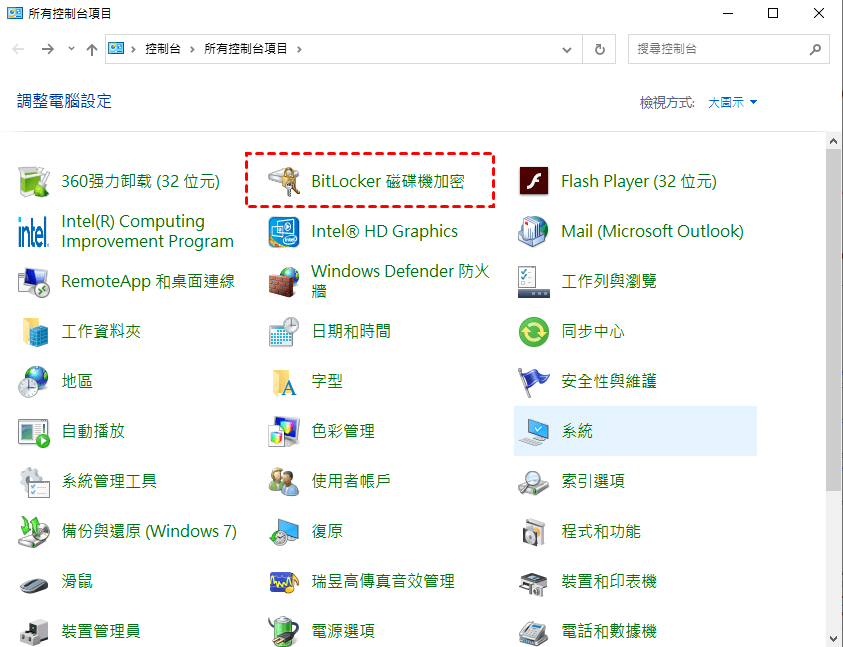Open 備份與還原 (Windows 7) icon
The width and height of the screenshot is (843, 647).
click(34, 531)
